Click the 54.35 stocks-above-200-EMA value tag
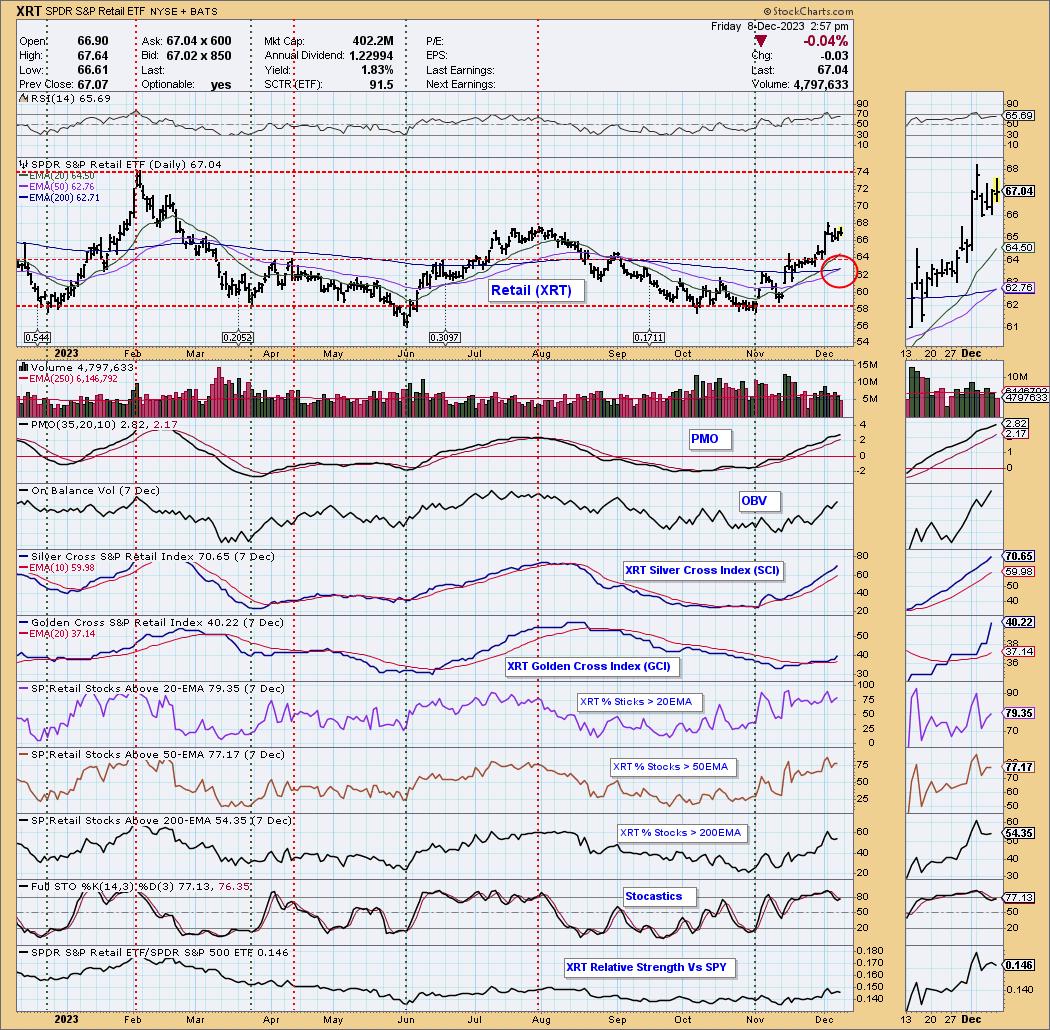This screenshot has width=1050, height=1030. (x=1019, y=833)
